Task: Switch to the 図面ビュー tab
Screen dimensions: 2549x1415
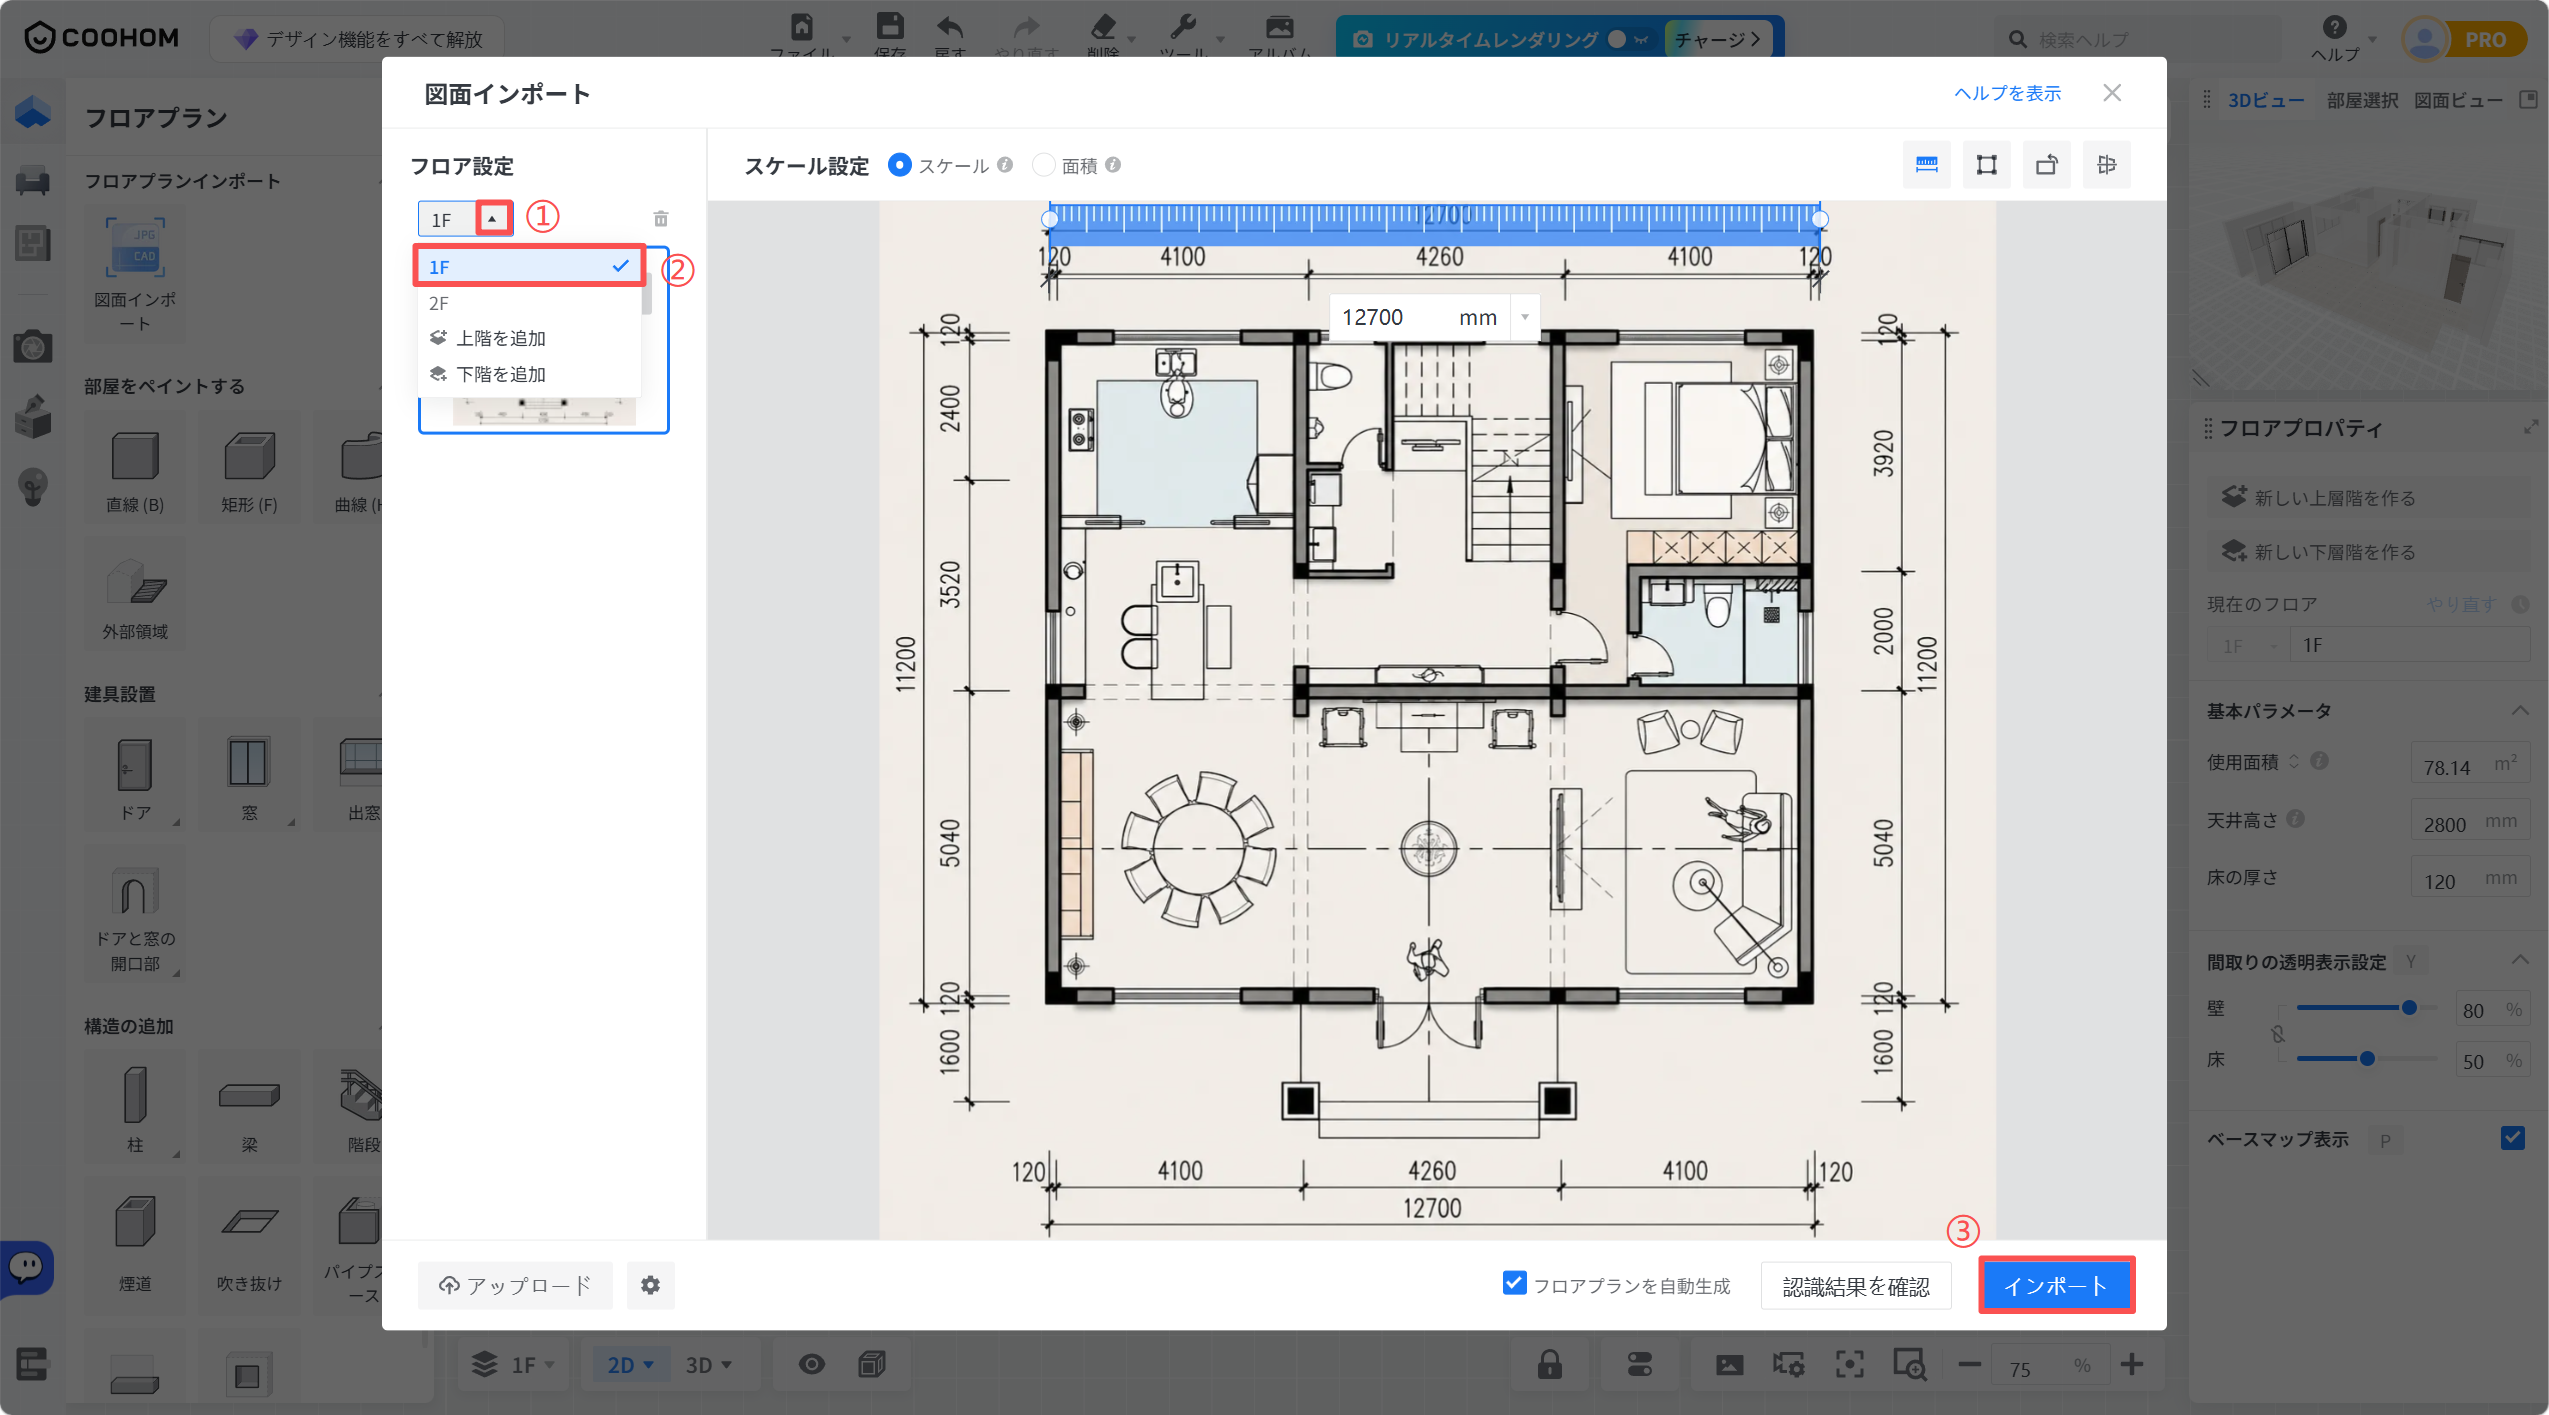Action: pyautogui.click(x=2458, y=100)
